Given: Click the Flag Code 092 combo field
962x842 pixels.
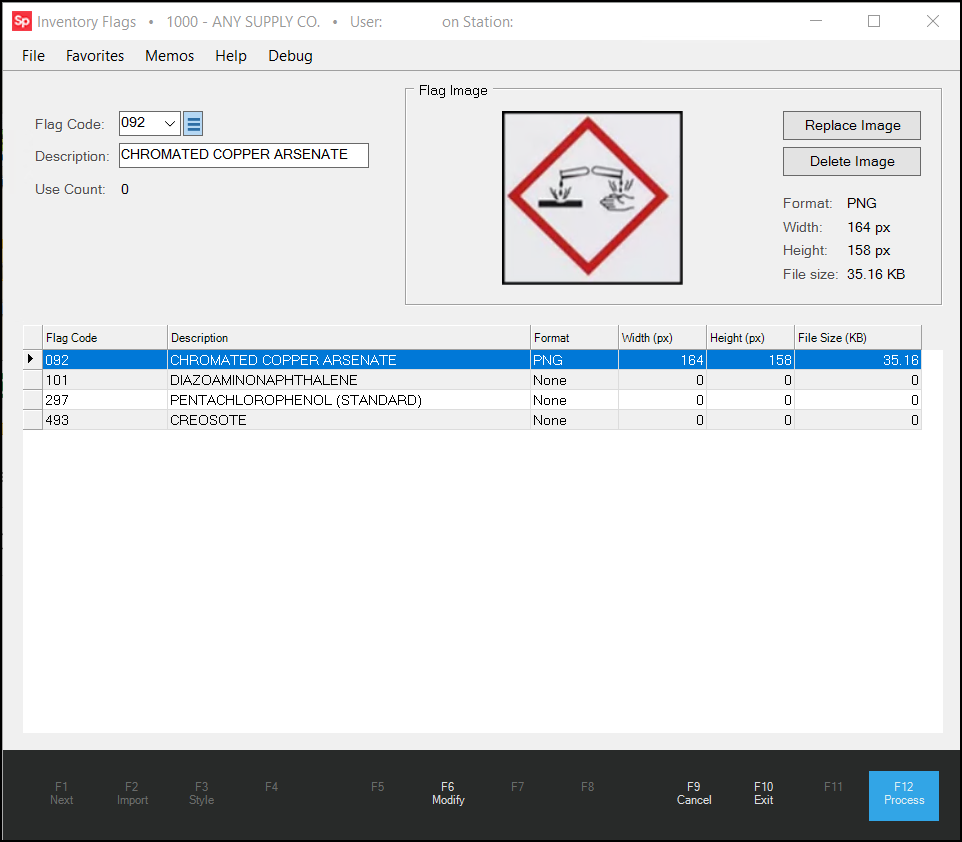Looking at the screenshot, I should (x=150, y=124).
